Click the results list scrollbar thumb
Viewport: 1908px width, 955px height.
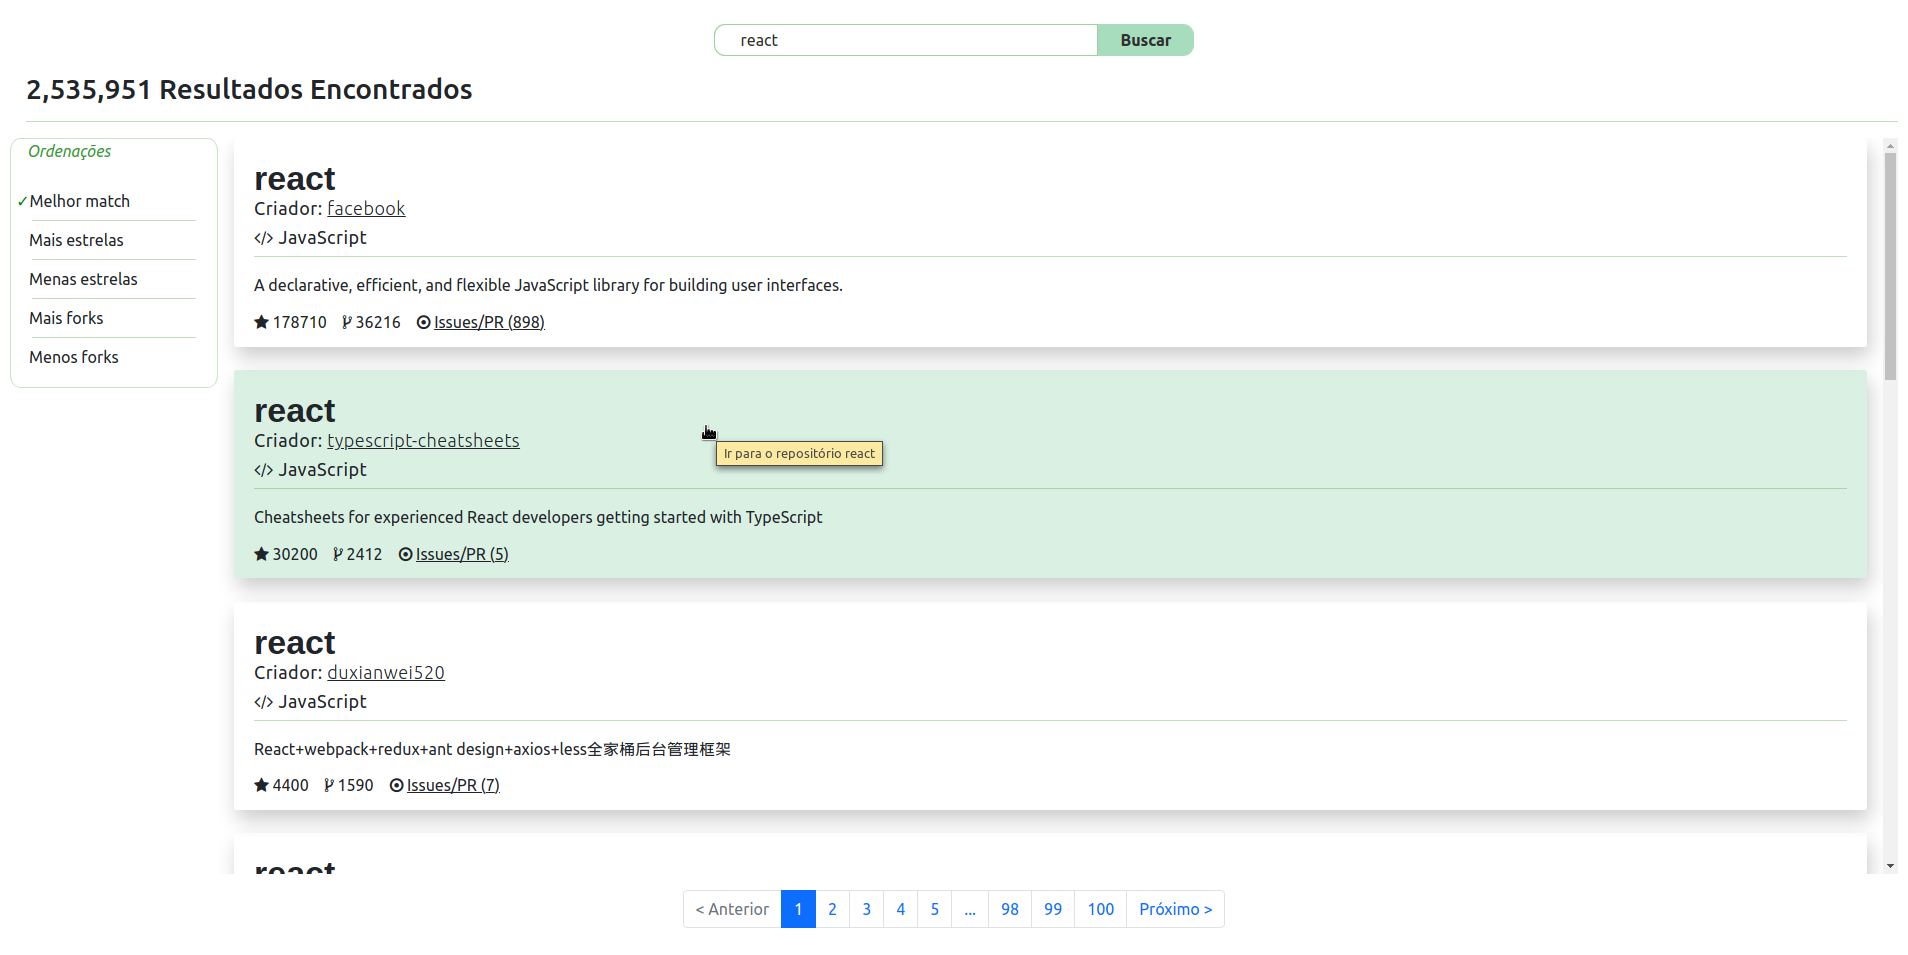pyautogui.click(x=1890, y=266)
